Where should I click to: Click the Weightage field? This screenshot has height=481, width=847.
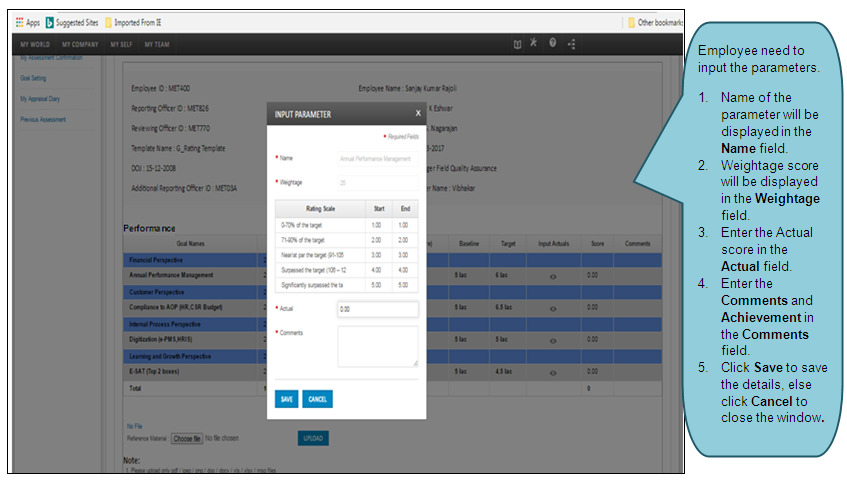[378, 183]
